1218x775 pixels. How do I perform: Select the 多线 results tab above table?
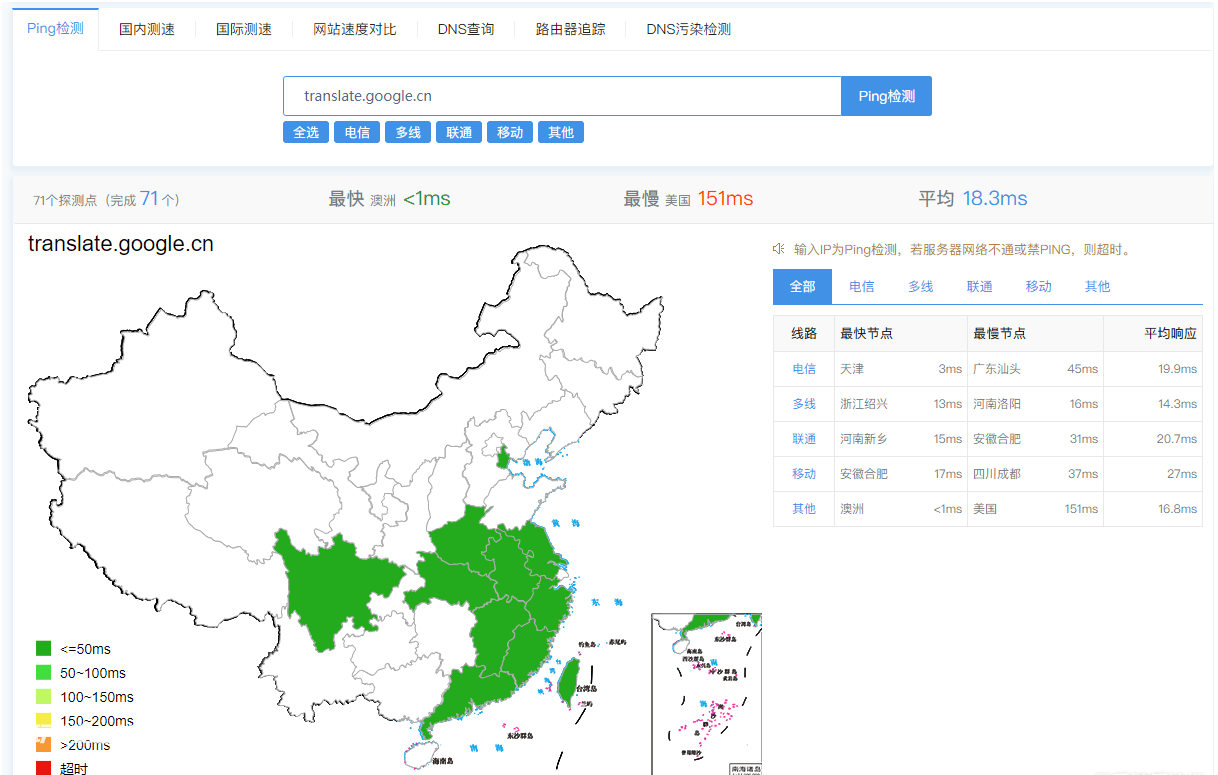[x=921, y=286]
